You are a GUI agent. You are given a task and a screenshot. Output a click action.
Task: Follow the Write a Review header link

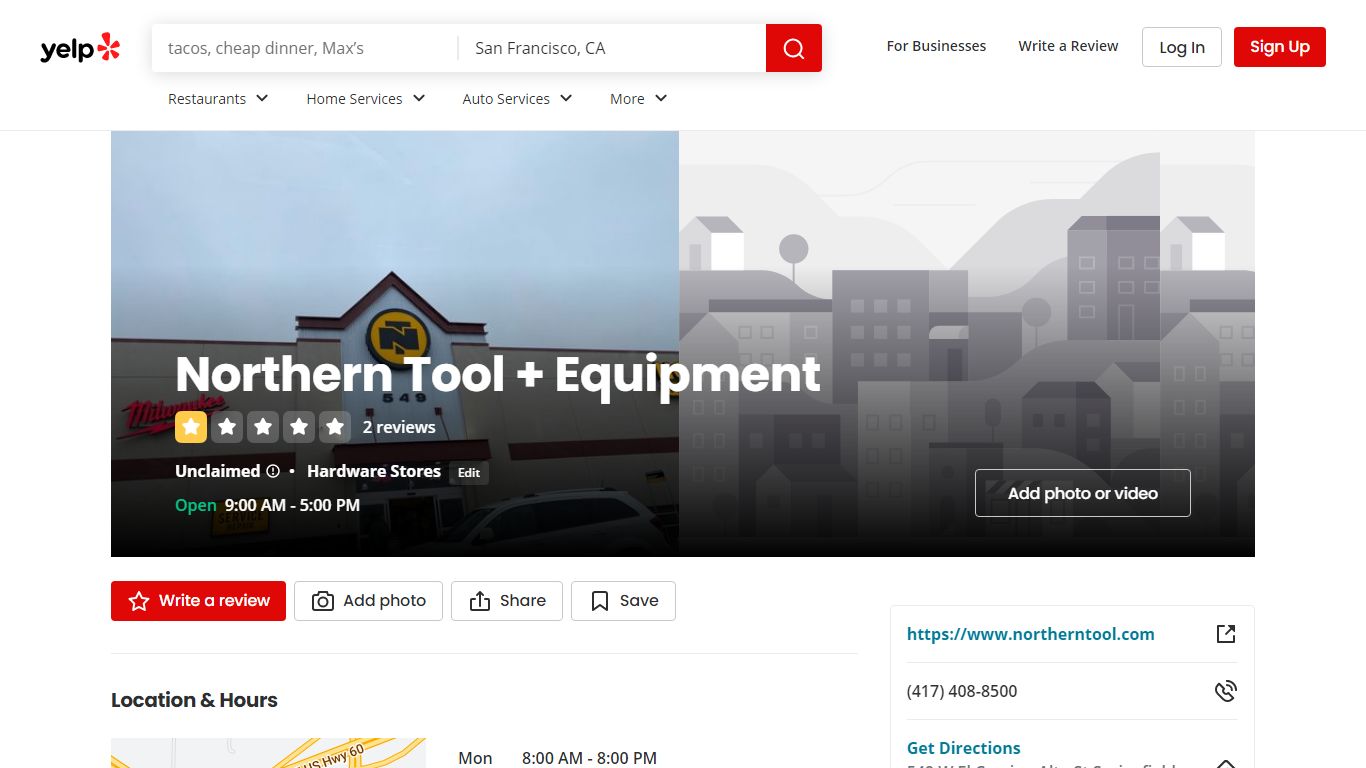point(1068,46)
